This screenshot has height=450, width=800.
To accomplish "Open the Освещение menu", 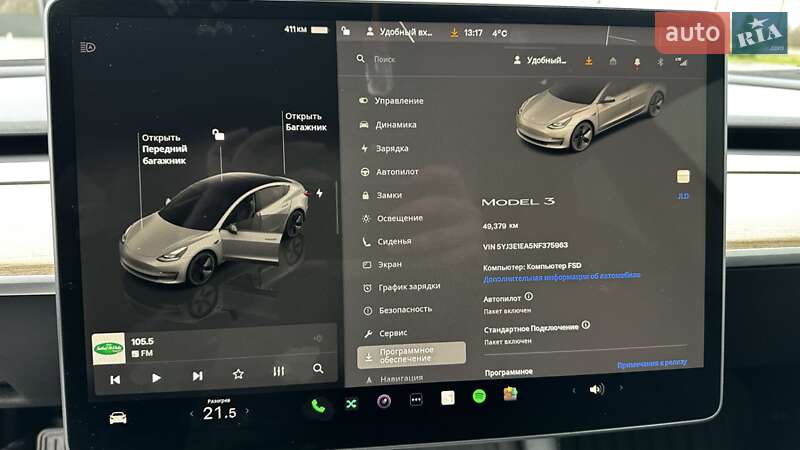I will (x=392, y=218).
